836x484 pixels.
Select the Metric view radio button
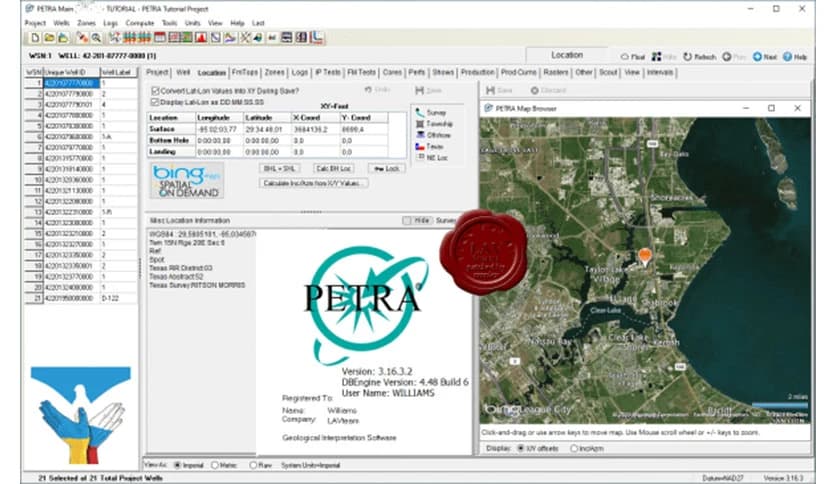[x=215, y=465]
